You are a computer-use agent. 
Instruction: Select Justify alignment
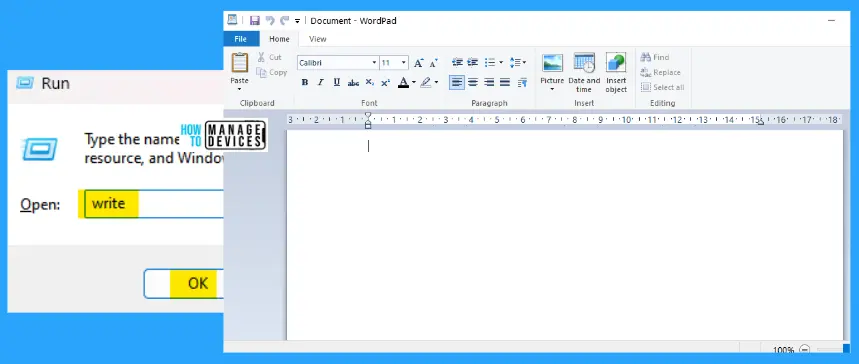pyautogui.click(x=505, y=83)
